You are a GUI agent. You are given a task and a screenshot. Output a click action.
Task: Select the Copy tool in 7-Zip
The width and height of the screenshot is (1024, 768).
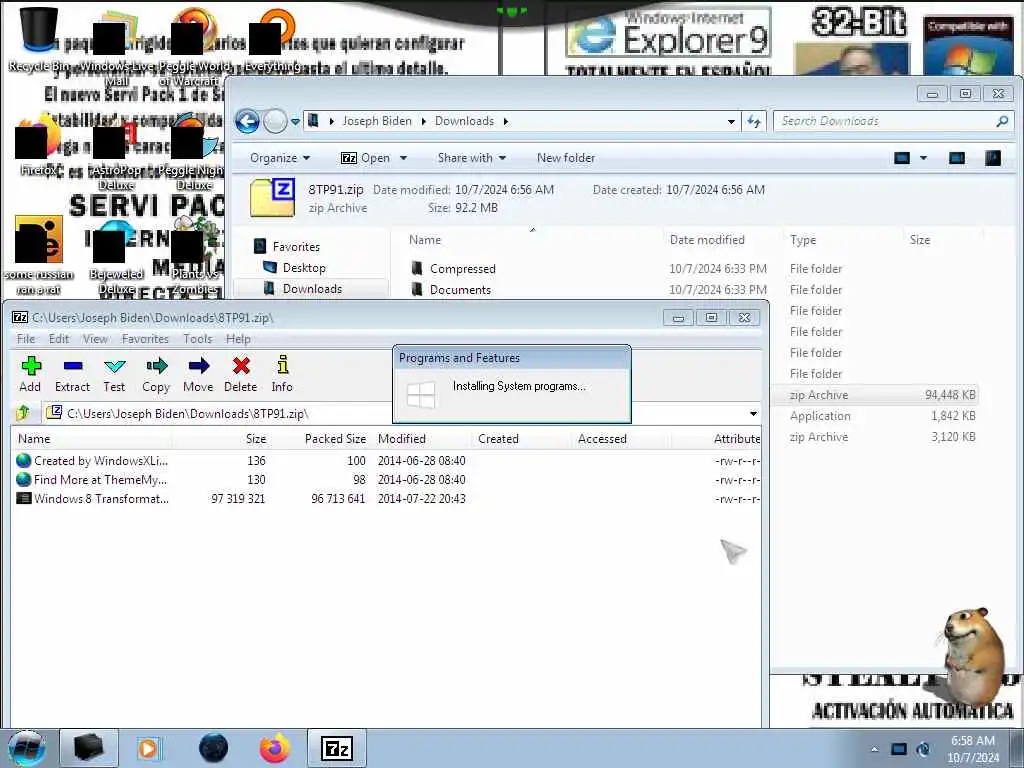[x=156, y=374]
